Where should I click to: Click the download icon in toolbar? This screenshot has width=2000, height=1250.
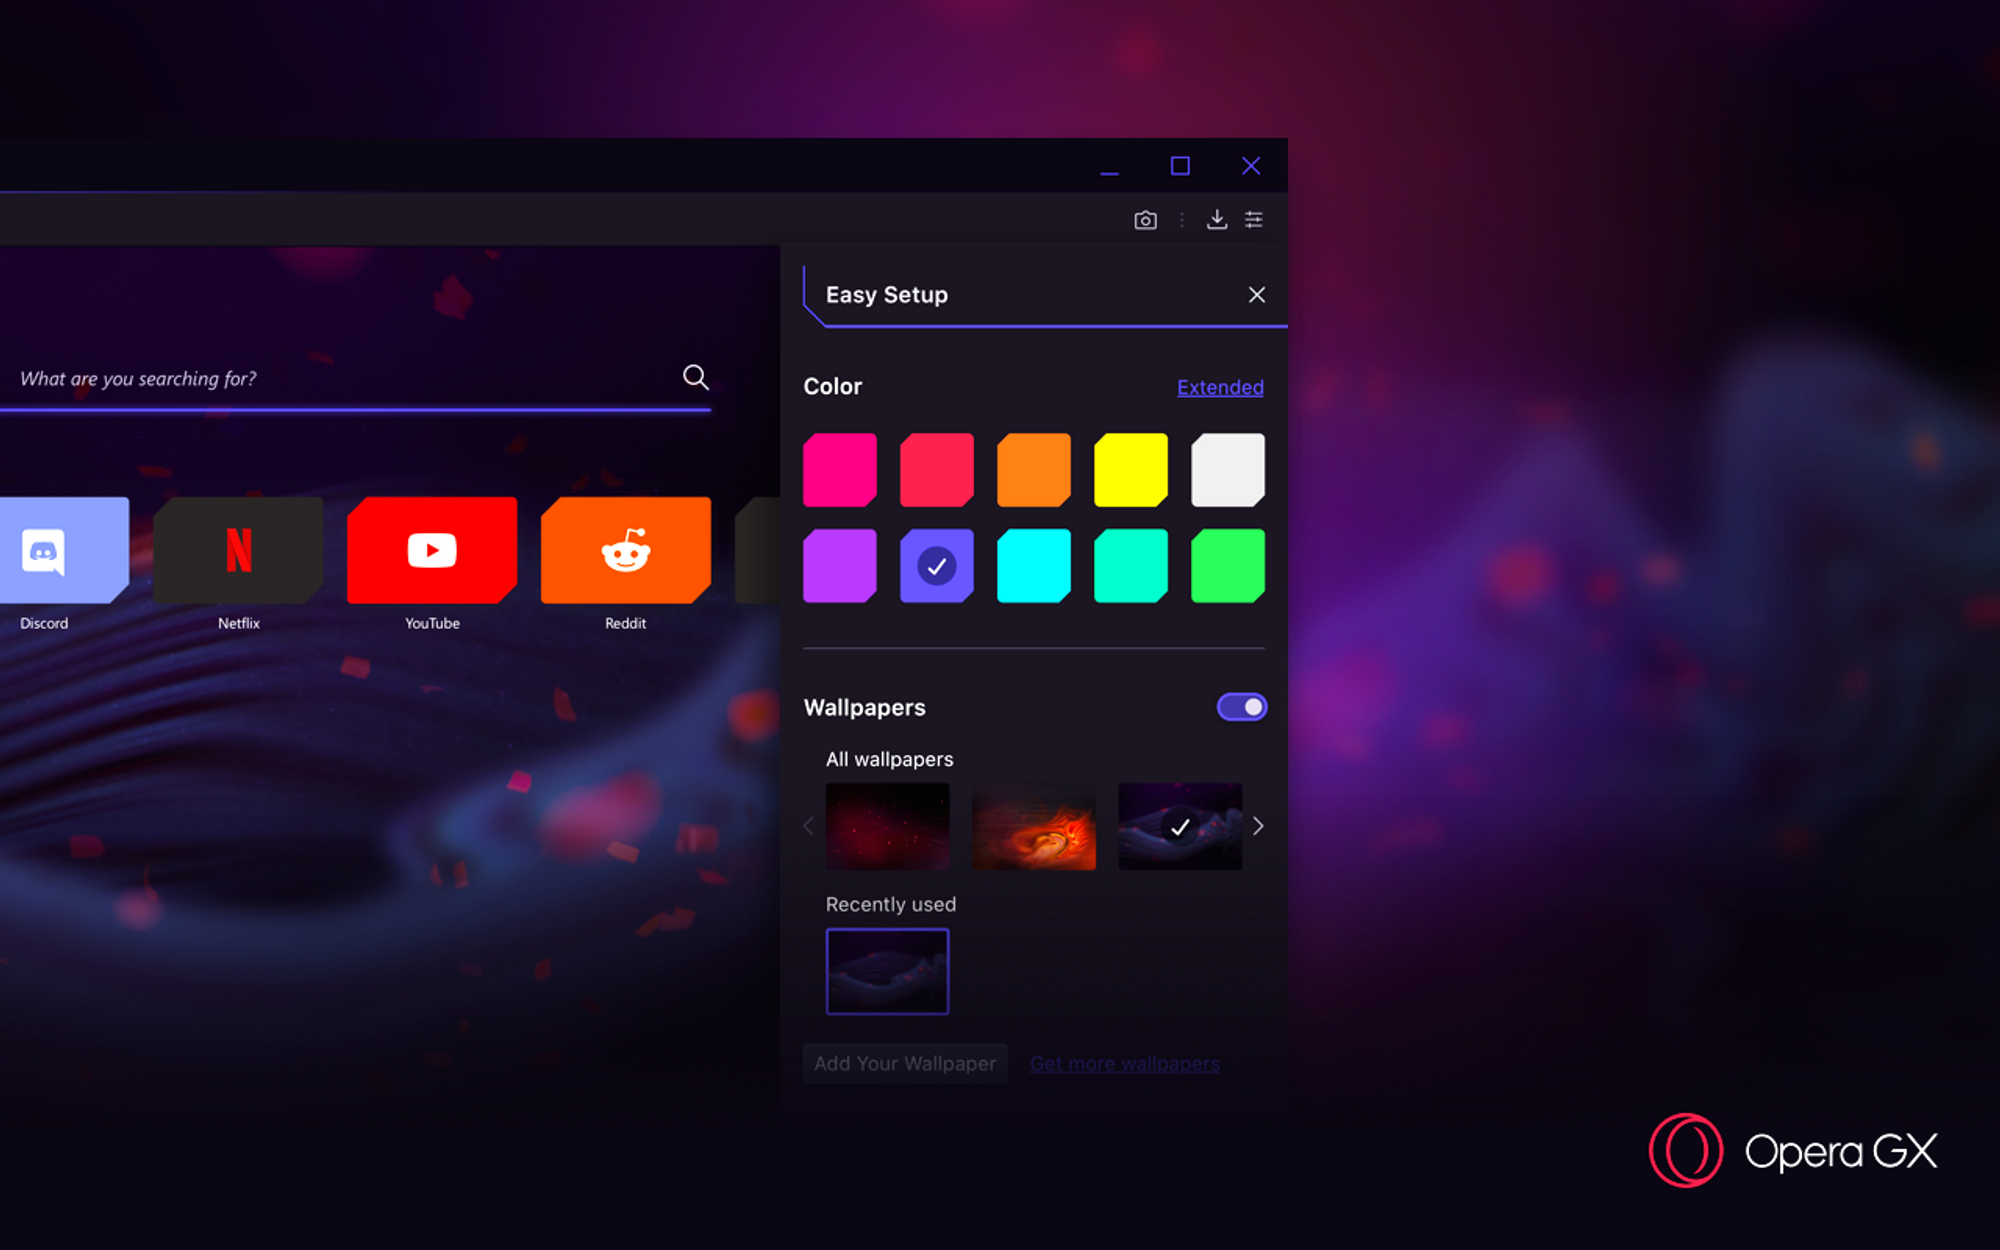(1217, 220)
